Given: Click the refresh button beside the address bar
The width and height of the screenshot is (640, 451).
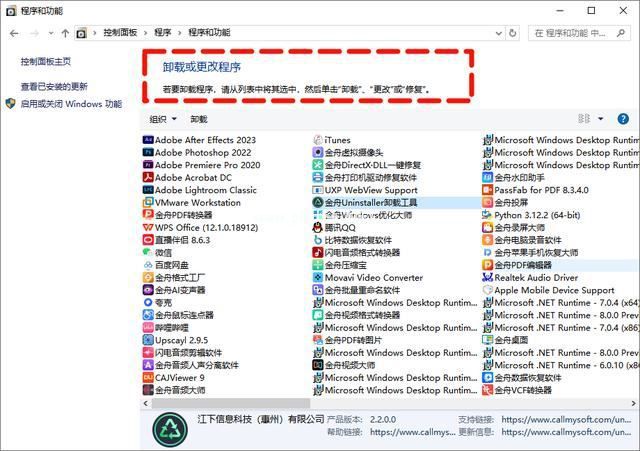Looking at the screenshot, I should click(513, 33).
